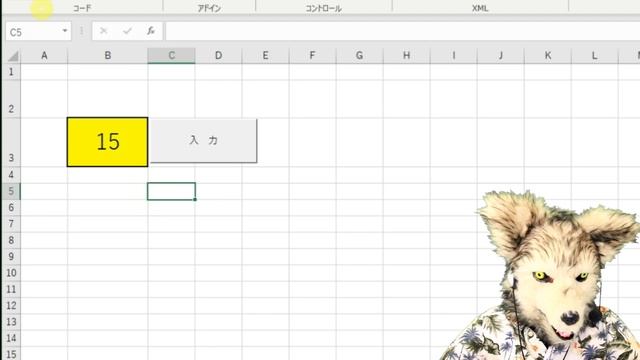Select row 14 header
This screenshot has height=360, width=640.
(x=11, y=338)
